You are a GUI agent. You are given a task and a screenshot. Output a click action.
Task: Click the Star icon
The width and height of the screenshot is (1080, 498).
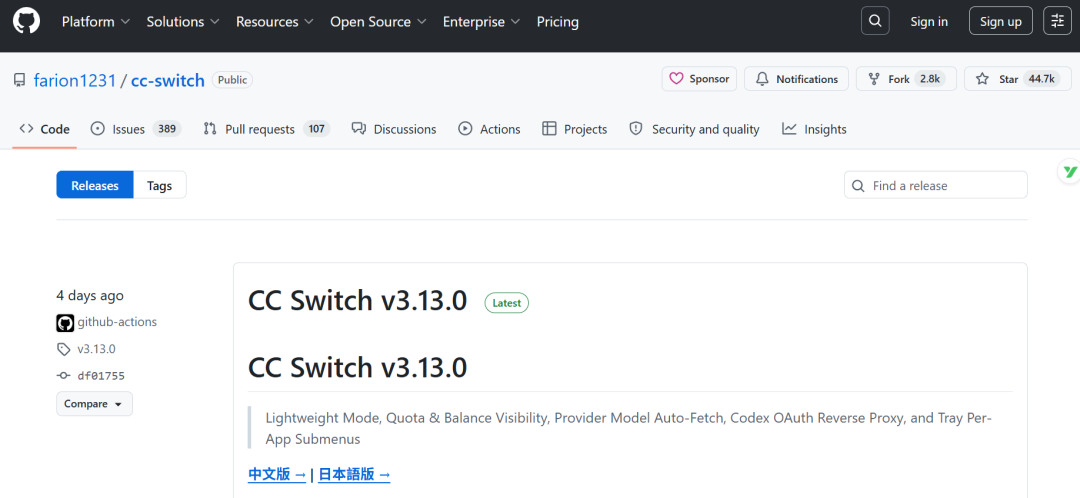click(x=982, y=79)
